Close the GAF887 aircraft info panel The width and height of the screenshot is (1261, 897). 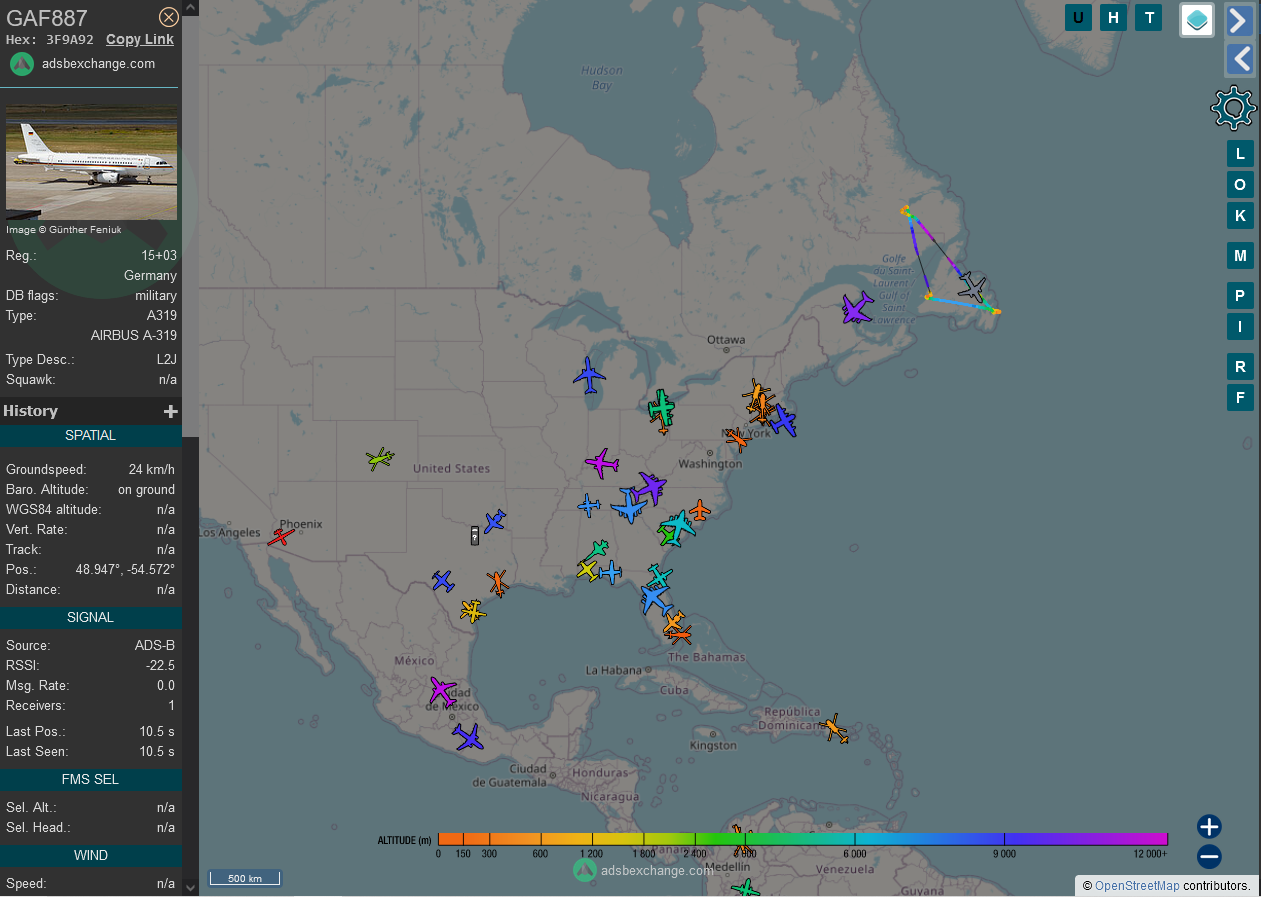[x=169, y=17]
